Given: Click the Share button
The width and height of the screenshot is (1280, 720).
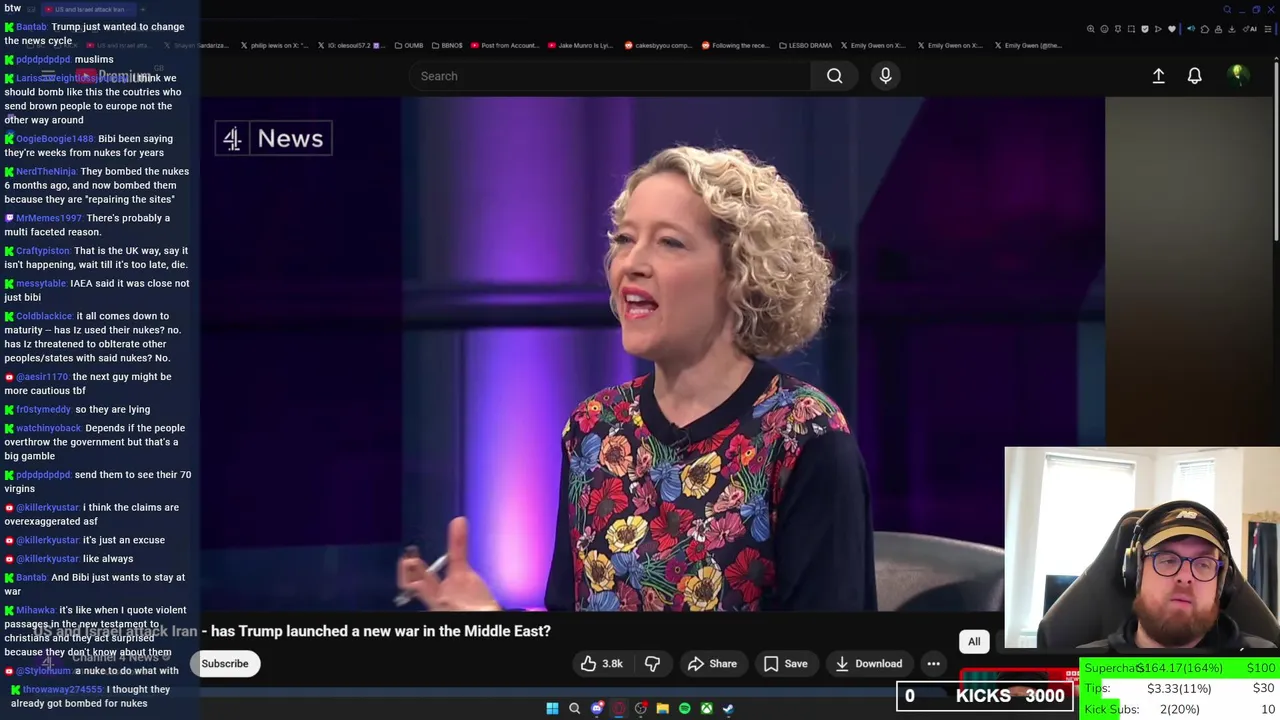Looking at the screenshot, I should pos(712,664).
